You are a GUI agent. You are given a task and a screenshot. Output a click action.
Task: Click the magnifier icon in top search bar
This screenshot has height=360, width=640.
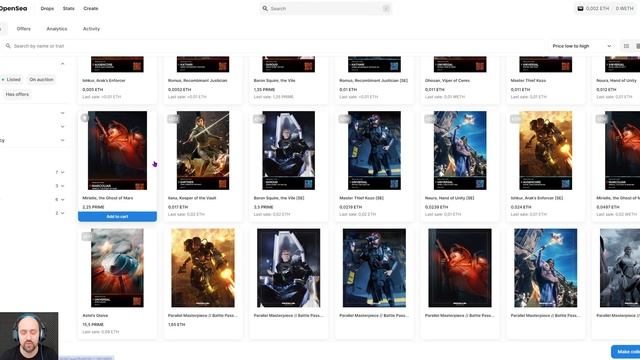[265, 8]
